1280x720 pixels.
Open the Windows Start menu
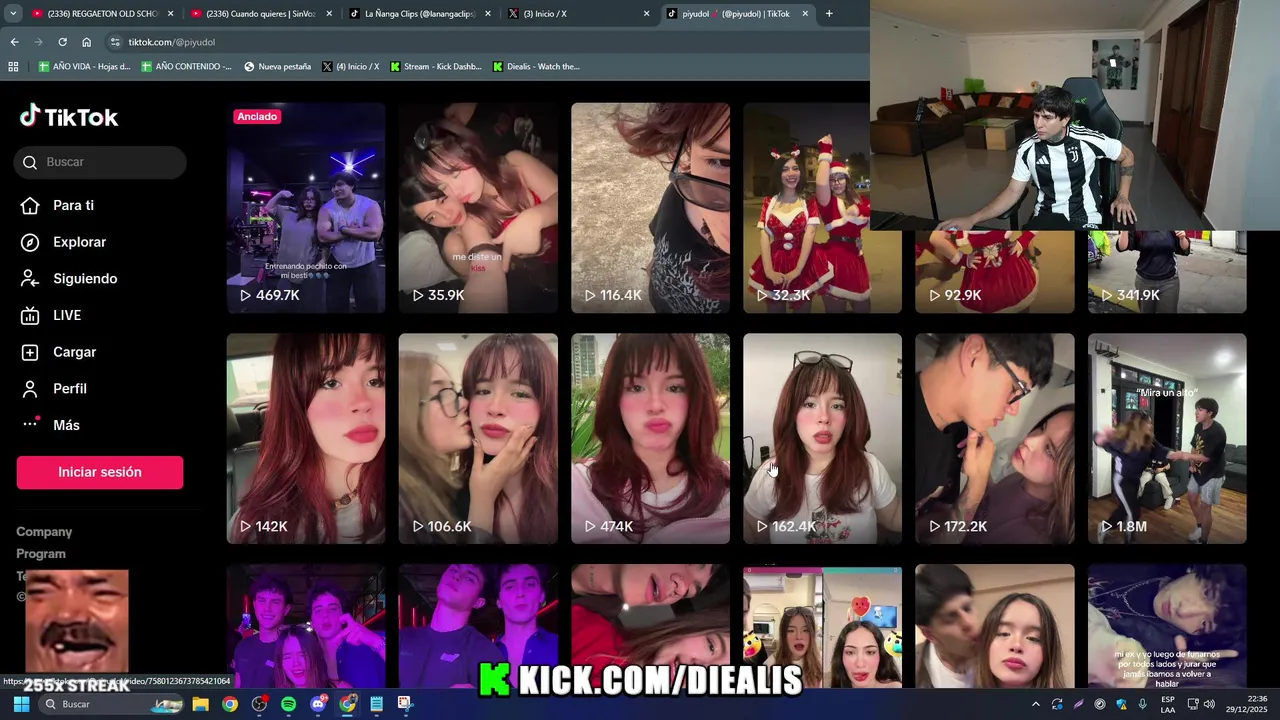pos(21,704)
